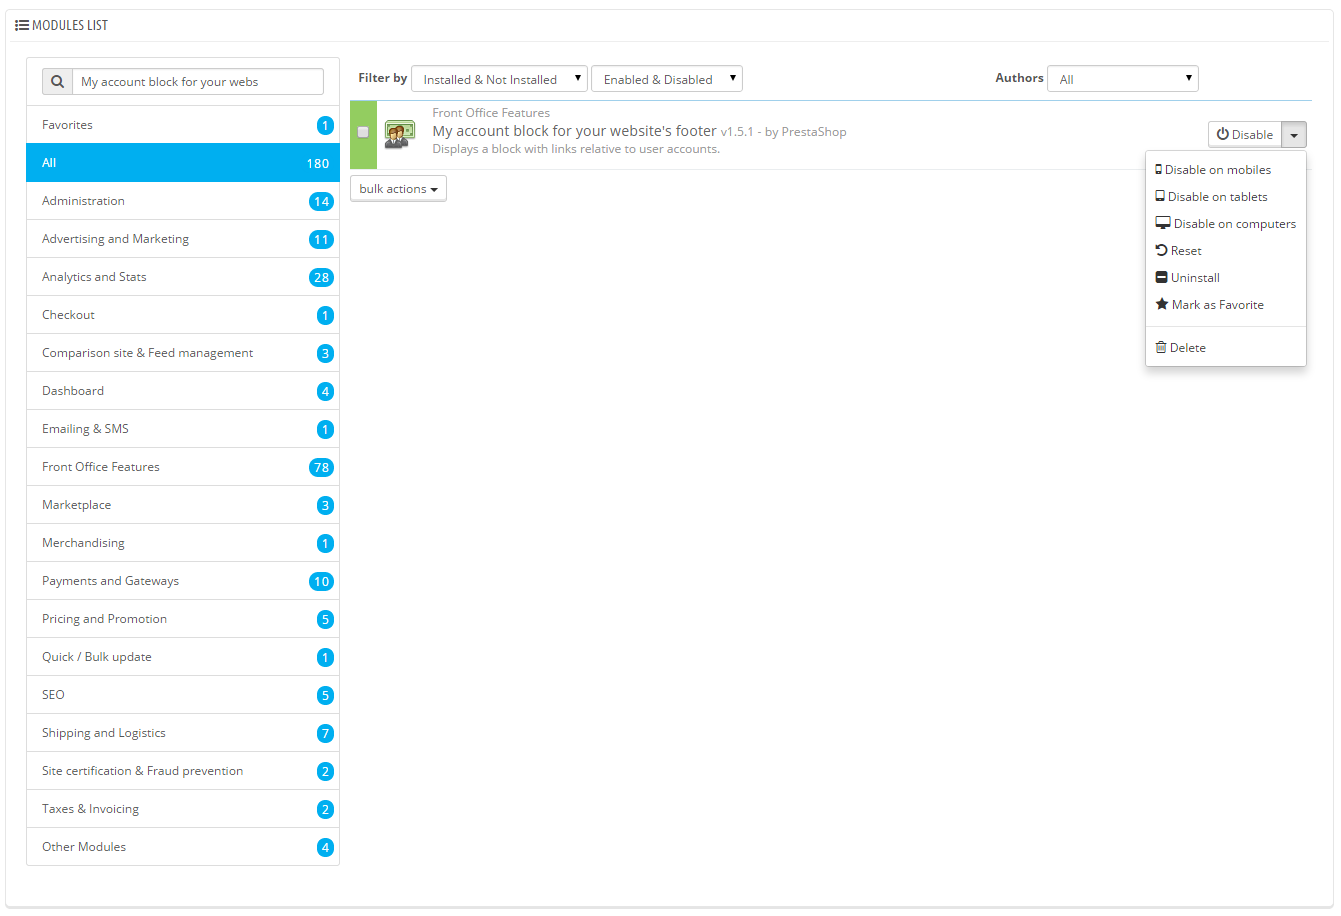Viewport: 1341px width, 916px height.
Task: Open the Marketplace category
Action: [x=183, y=505]
